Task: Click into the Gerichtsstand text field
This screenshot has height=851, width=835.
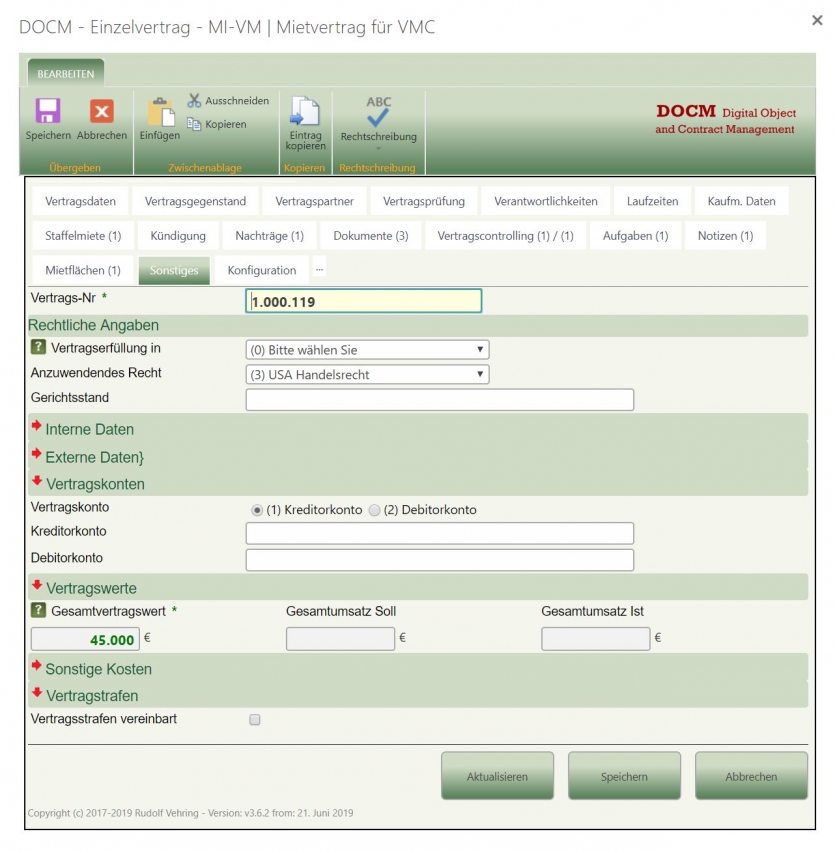Action: coord(439,400)
